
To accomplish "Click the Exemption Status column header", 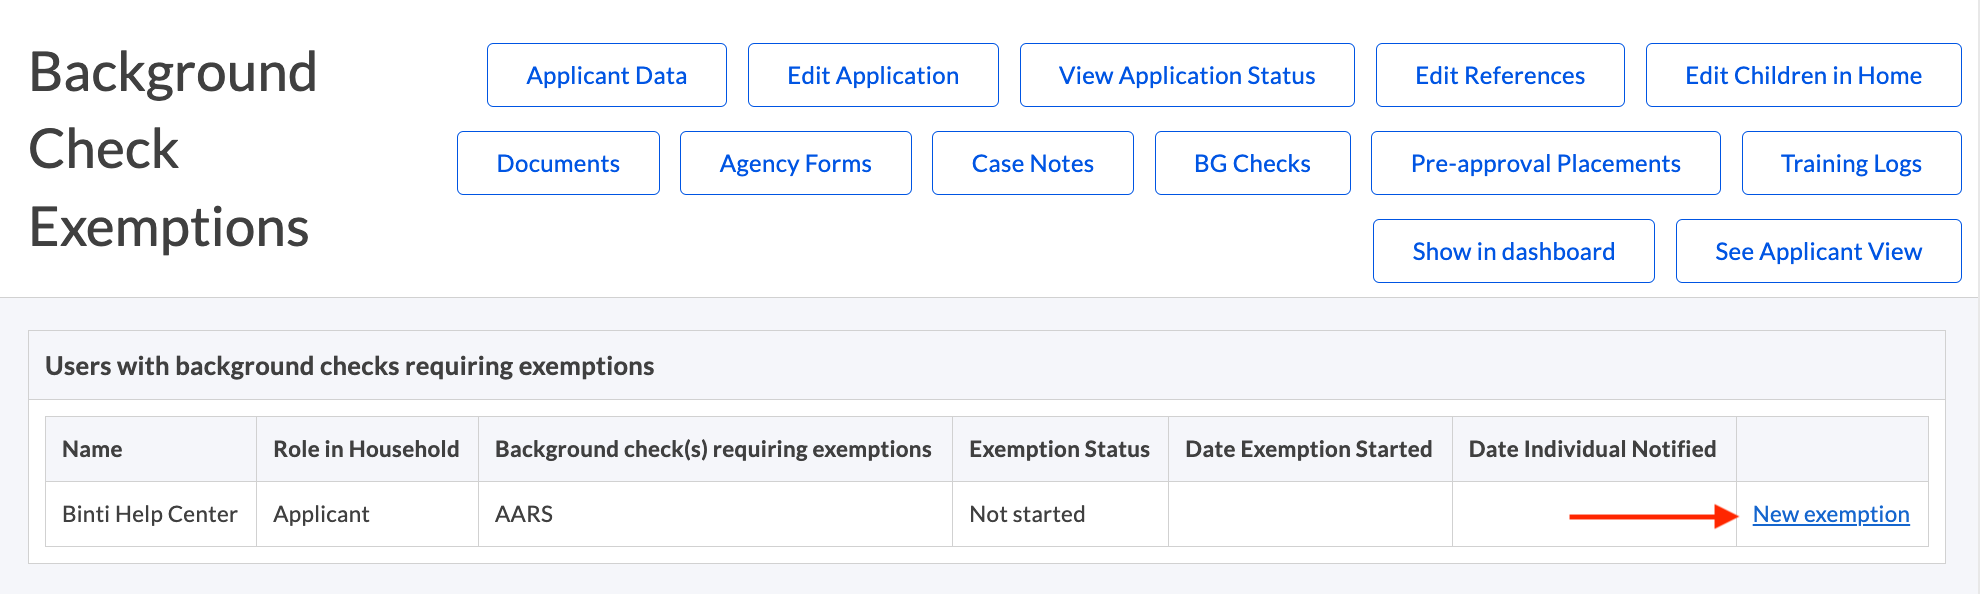I will (1059, 449).
